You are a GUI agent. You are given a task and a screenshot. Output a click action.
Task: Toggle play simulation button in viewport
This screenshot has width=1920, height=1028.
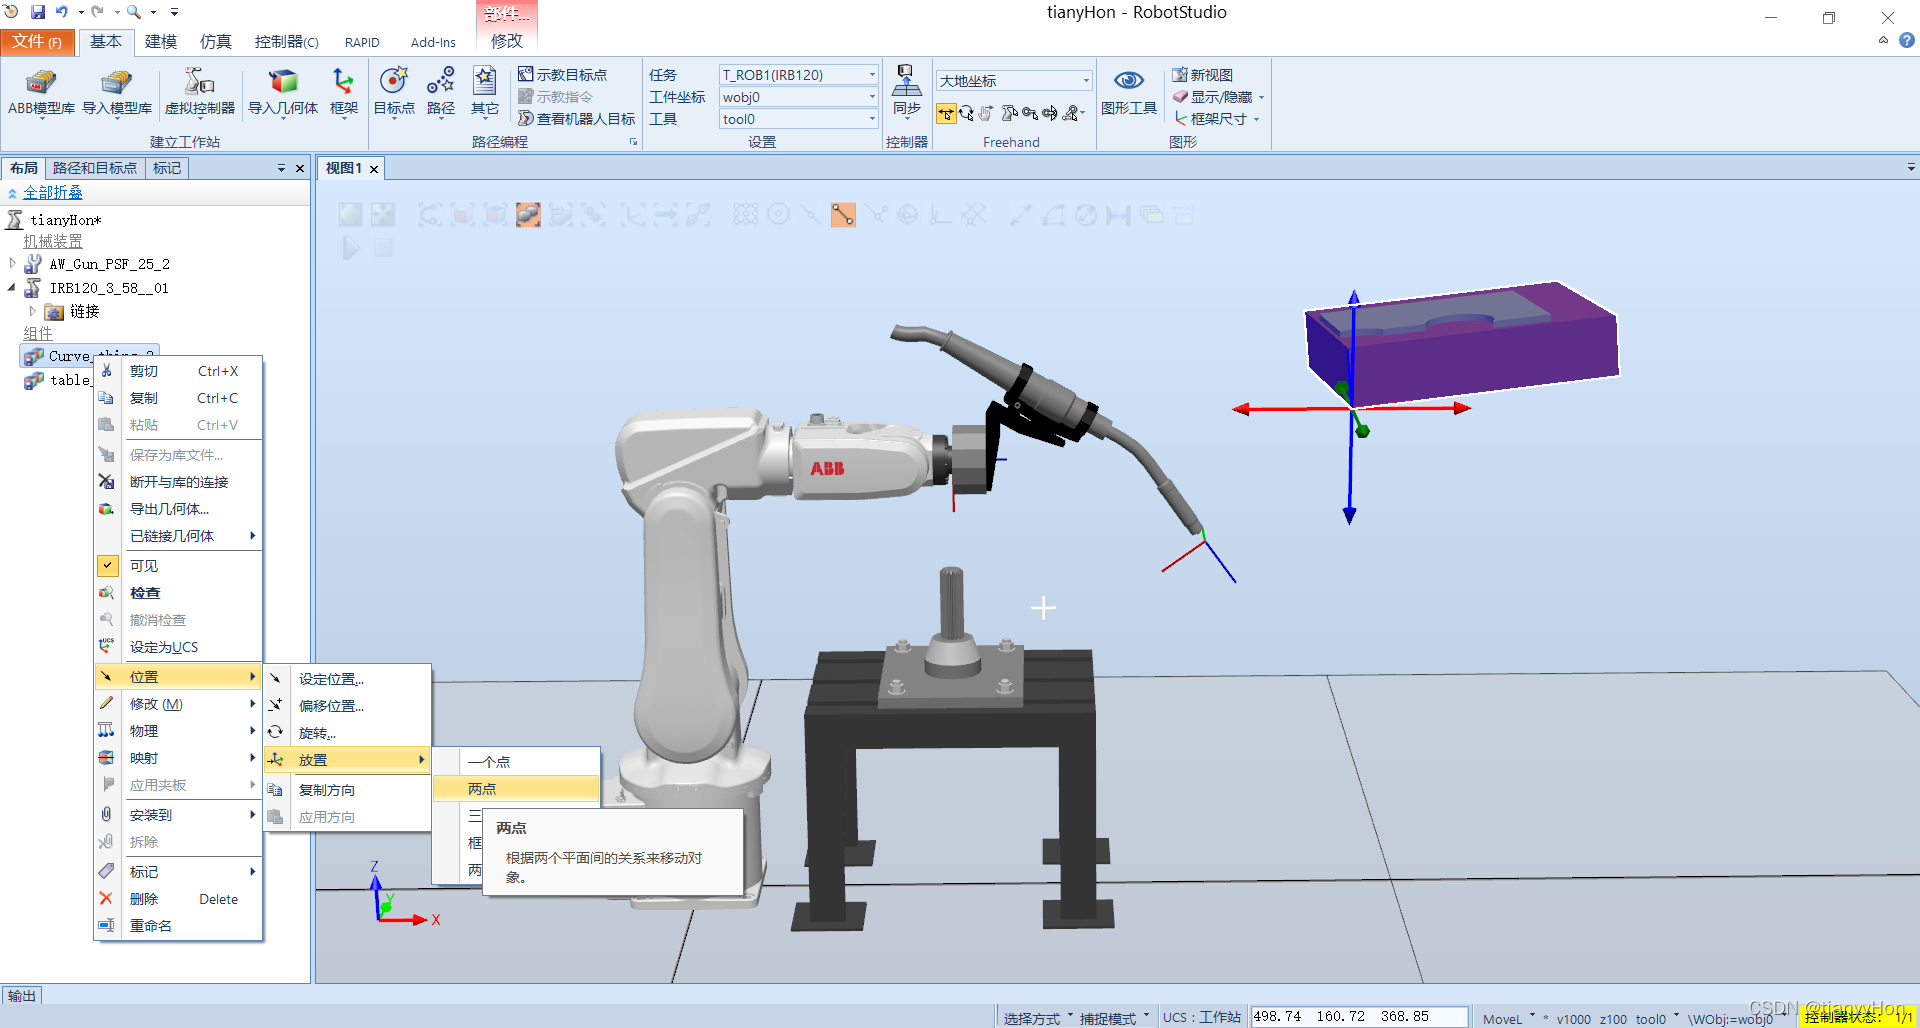pyautogui.click(x=351, y=248)
